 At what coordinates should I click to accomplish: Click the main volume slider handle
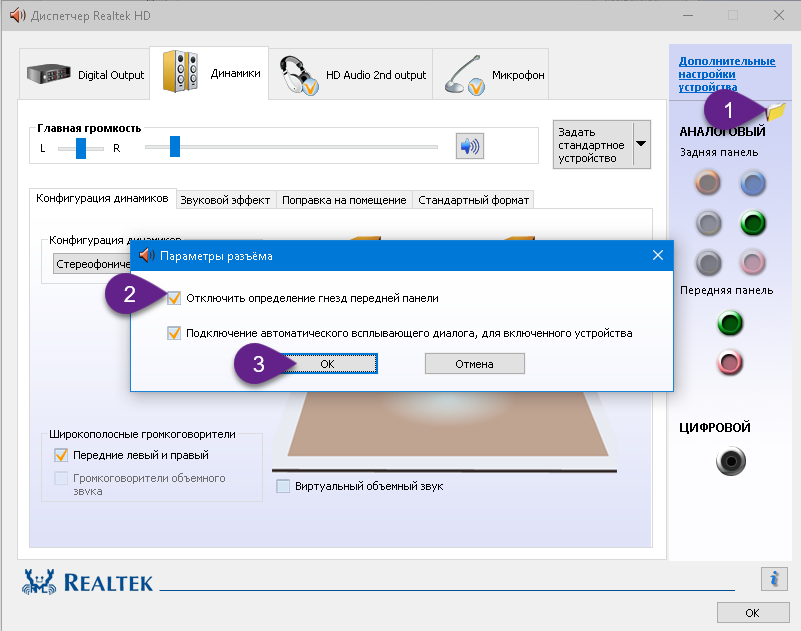175,146
